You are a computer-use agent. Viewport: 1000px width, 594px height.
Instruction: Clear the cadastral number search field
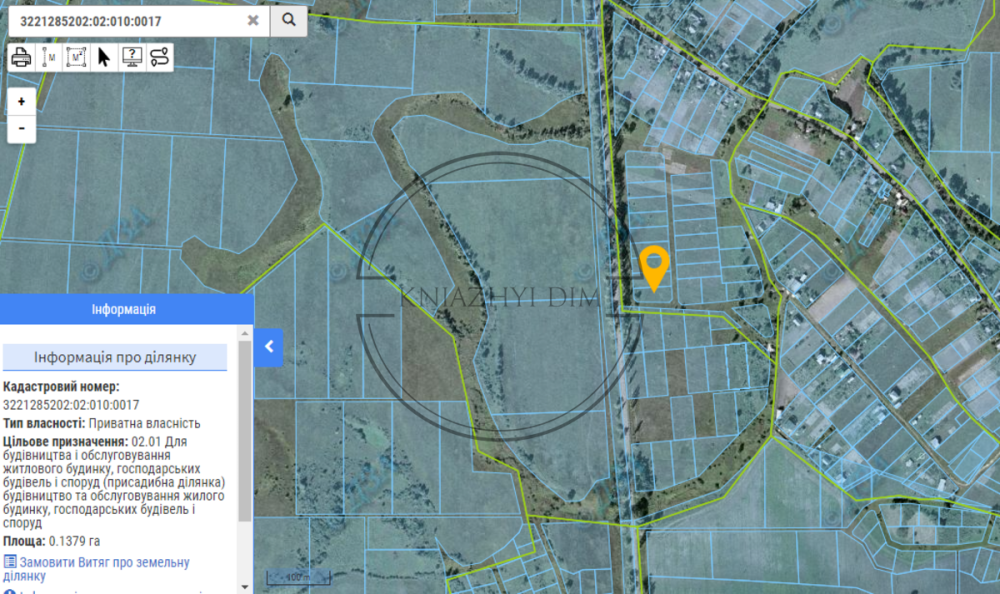tap(253, 20)
